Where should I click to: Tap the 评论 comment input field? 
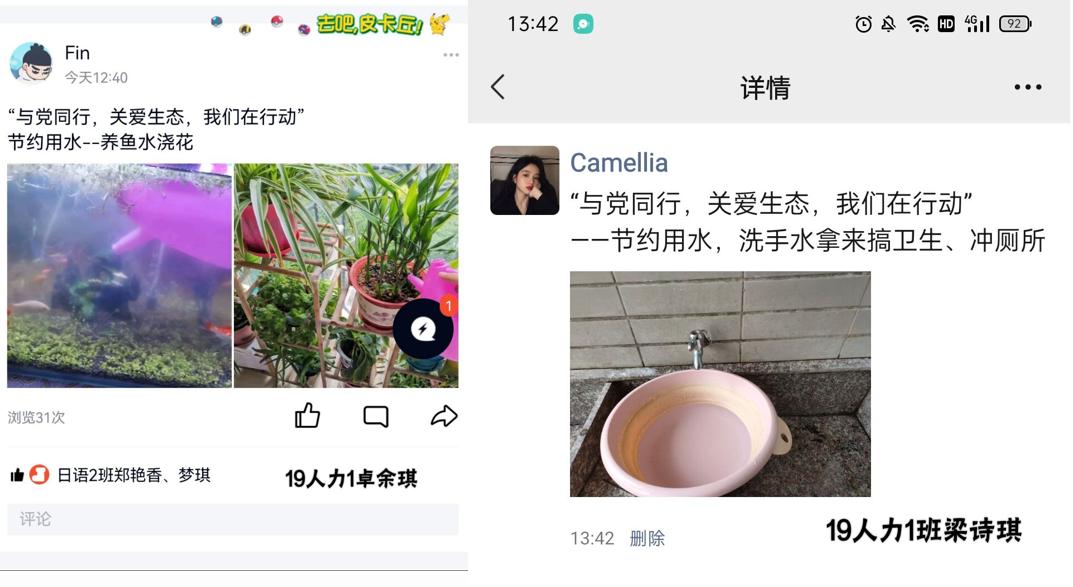coord(233,519)
